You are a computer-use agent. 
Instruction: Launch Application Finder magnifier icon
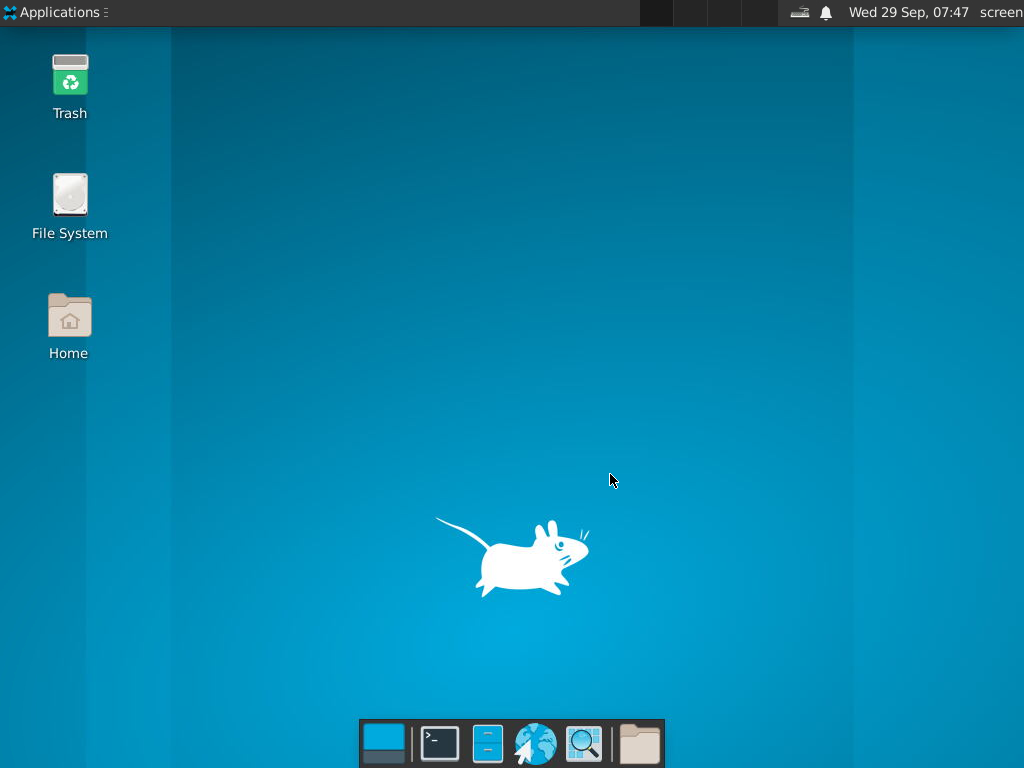point(584,744)
